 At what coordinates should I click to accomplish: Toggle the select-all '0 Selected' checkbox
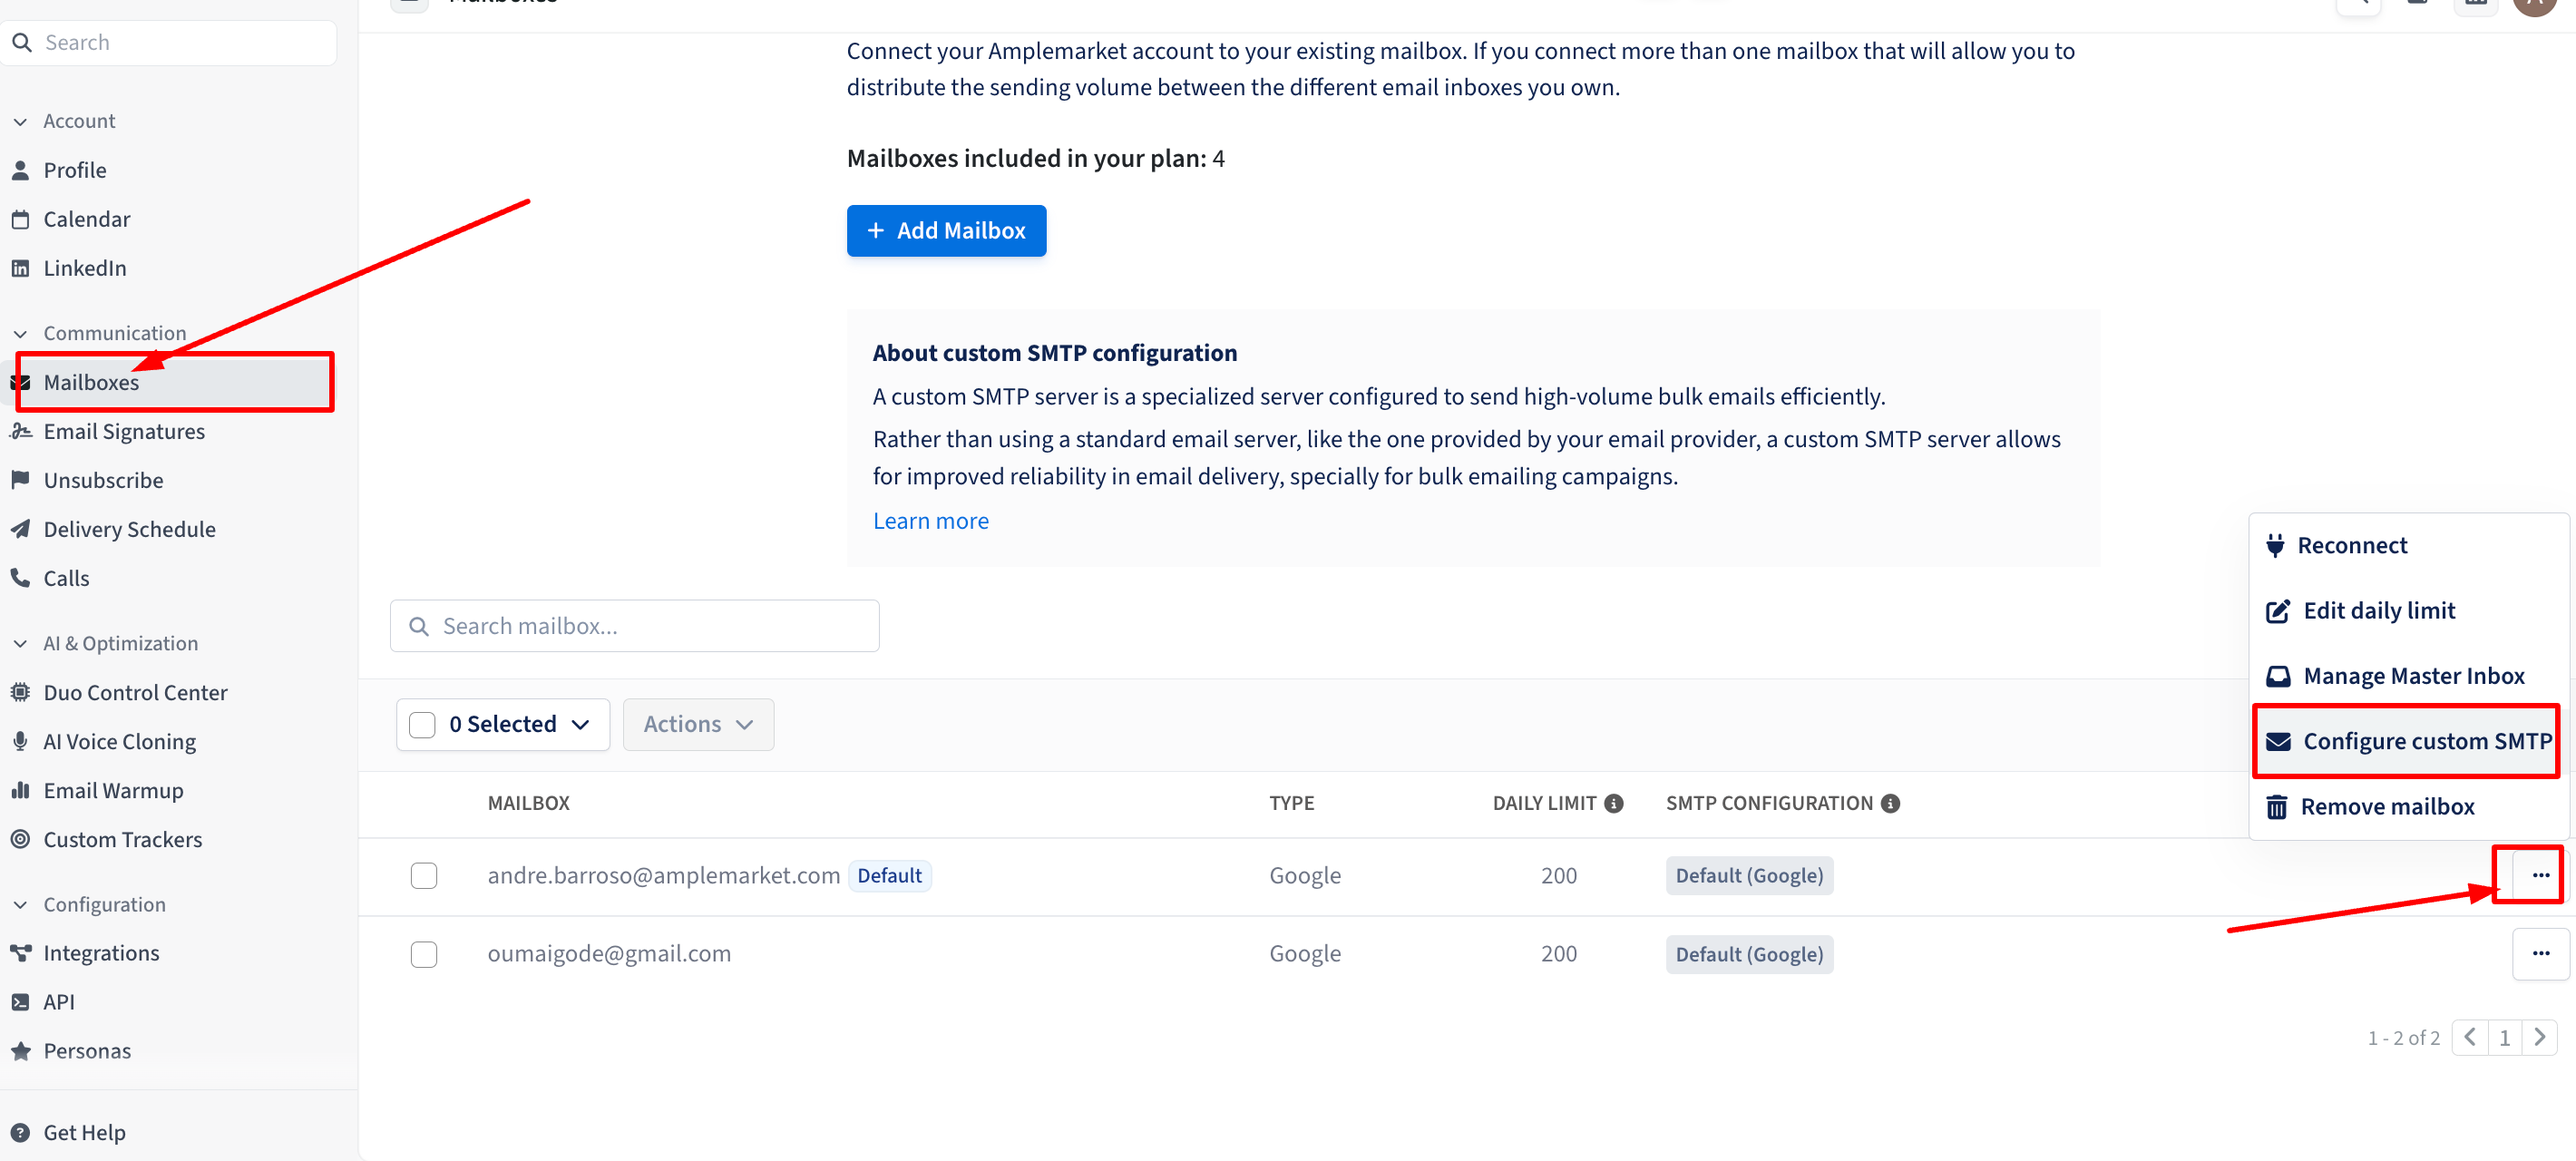click(422, 724)
